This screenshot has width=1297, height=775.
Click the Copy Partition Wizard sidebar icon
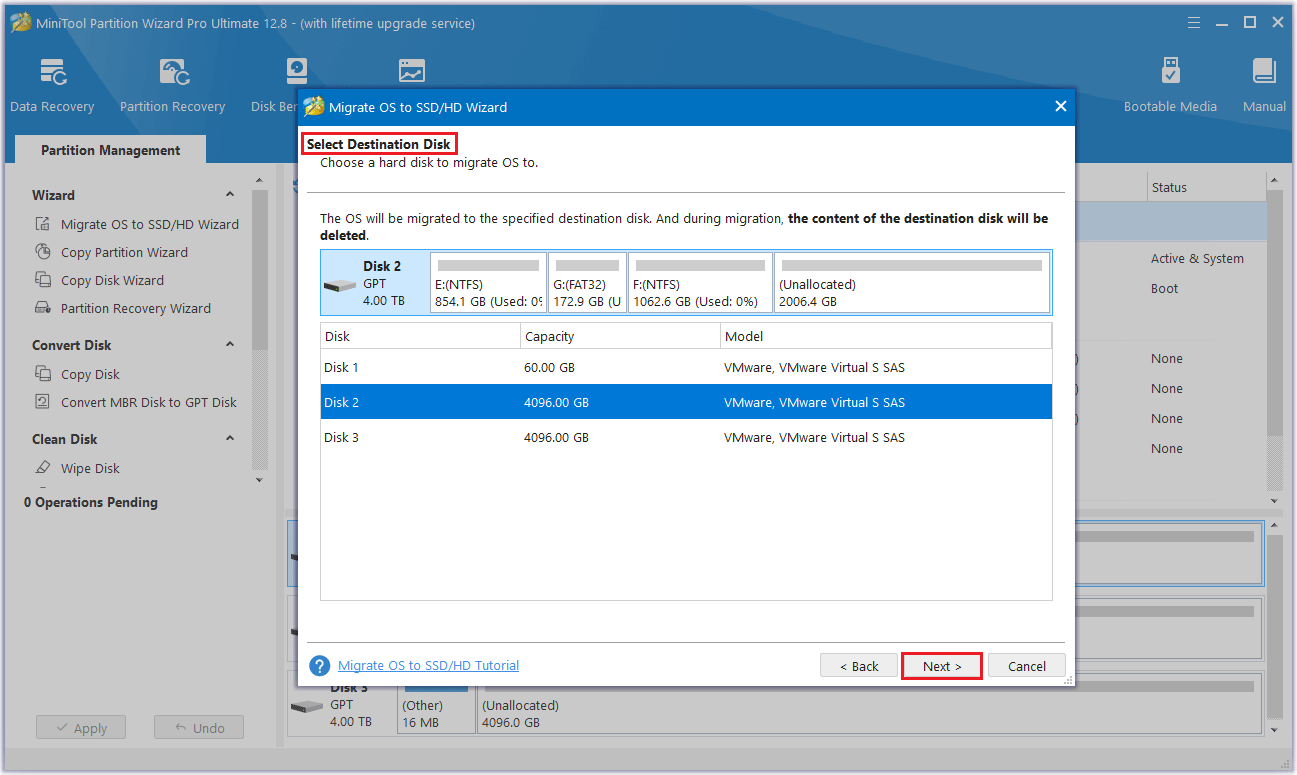[x=43, y=252]
